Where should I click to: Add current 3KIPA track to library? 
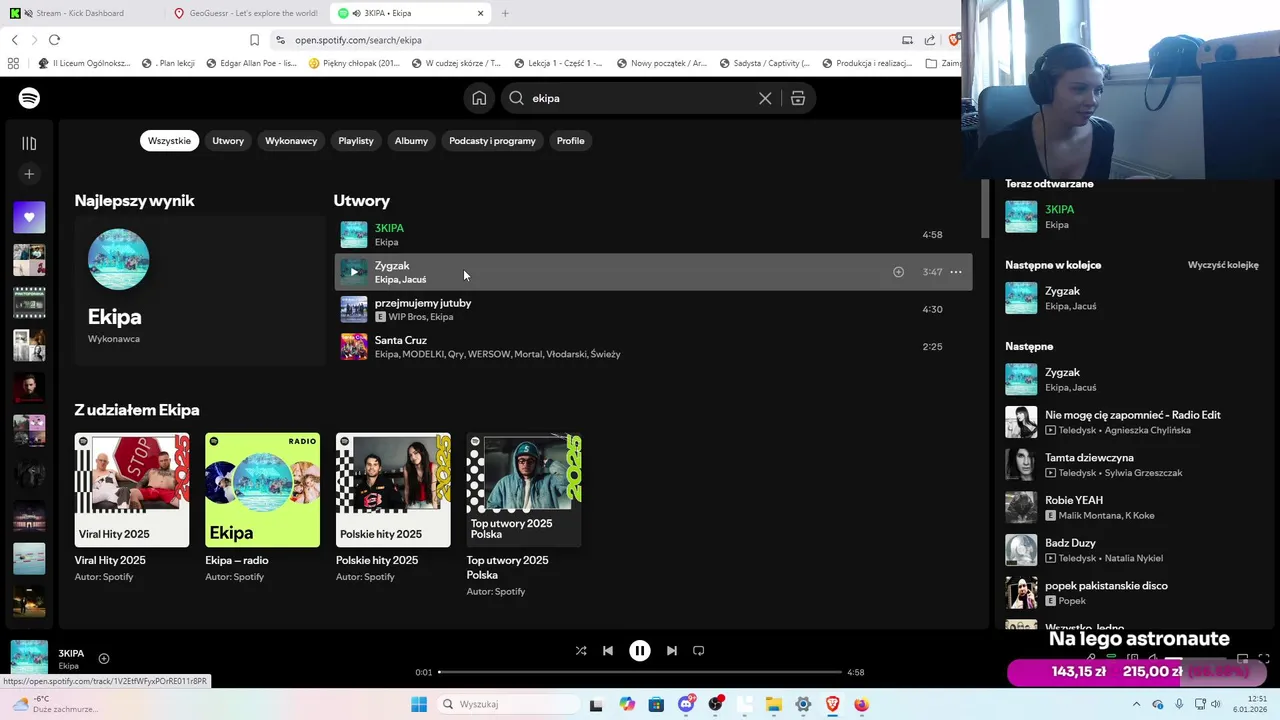(x=103, y=658)
